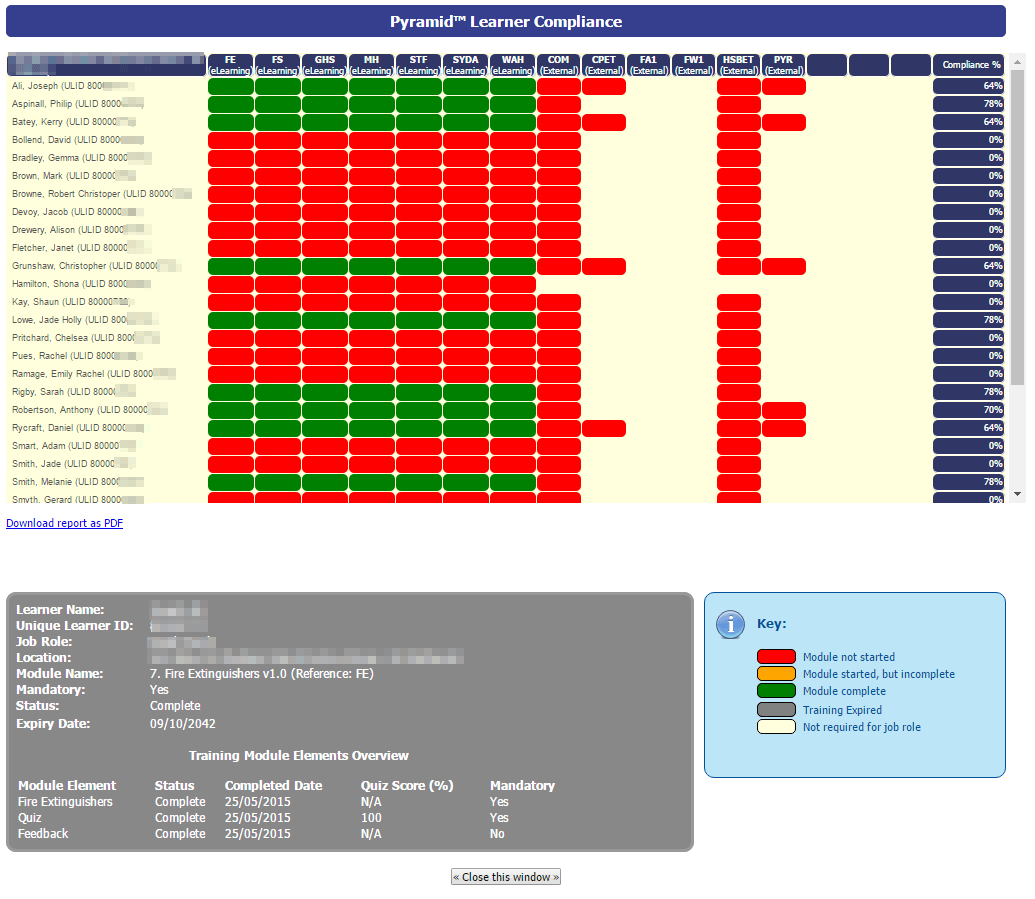This screenshot has height=899, width=1035.
Task: Select the MH eLearning column header
Action: coord(372,65)
